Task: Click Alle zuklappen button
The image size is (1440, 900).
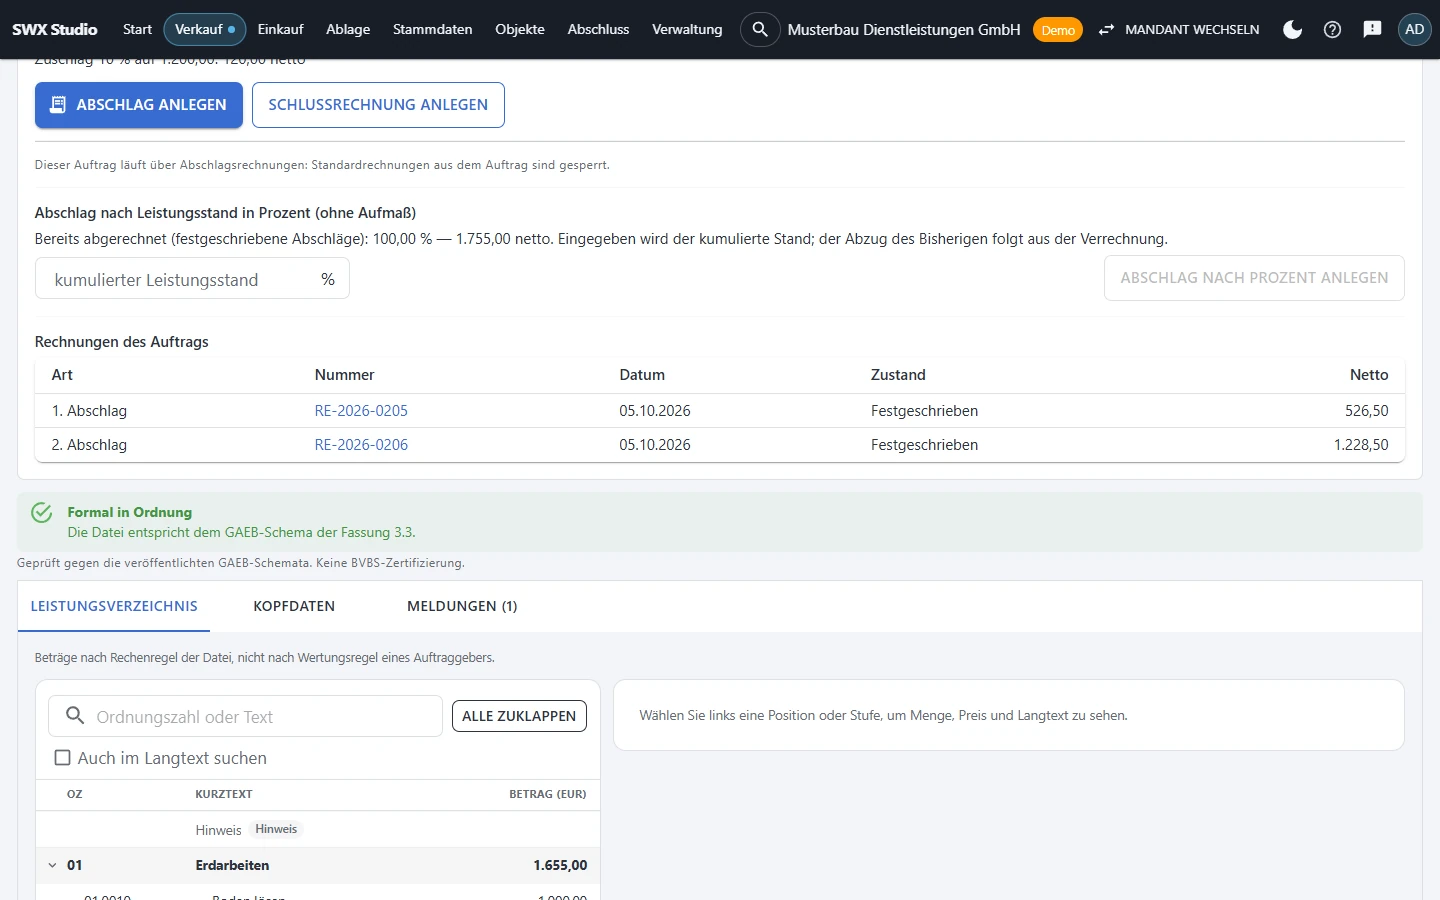Action: pyautogui.click(x=519, y=716)
